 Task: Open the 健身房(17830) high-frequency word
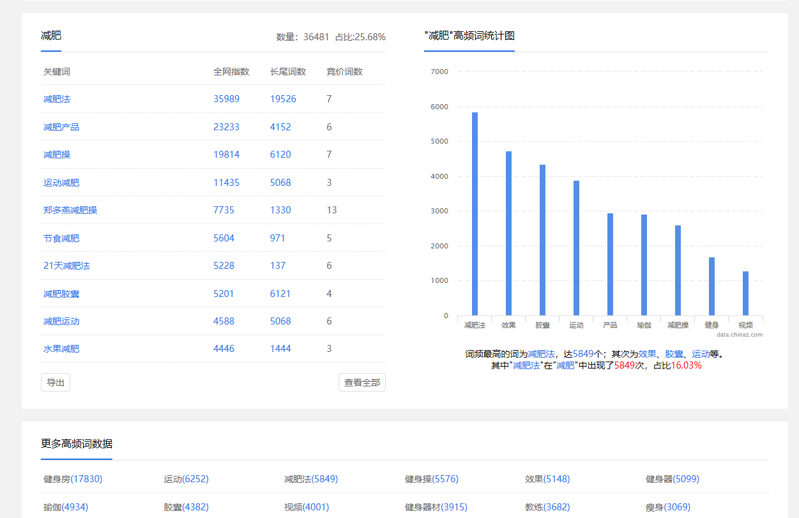coord(73,479)
